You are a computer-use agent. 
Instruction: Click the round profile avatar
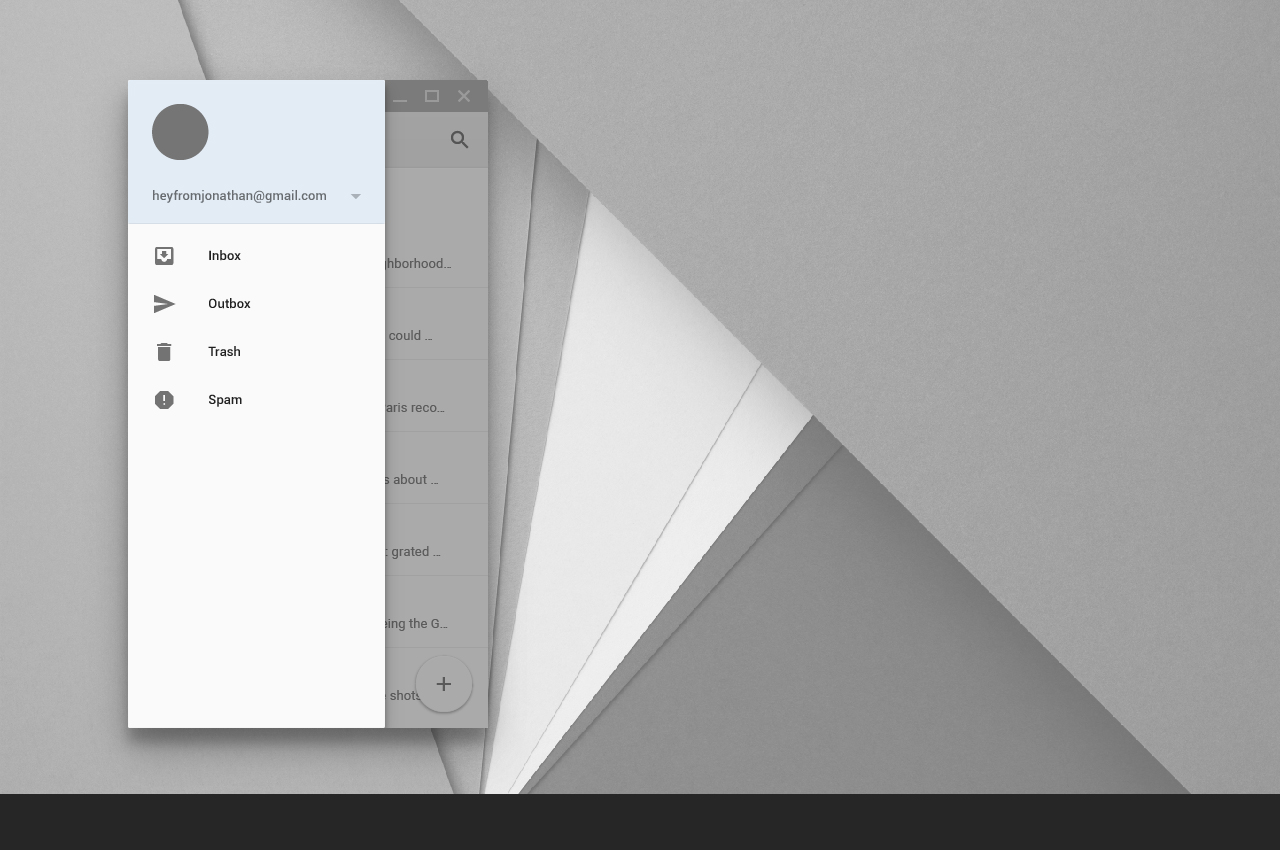(x=180, y=132)
